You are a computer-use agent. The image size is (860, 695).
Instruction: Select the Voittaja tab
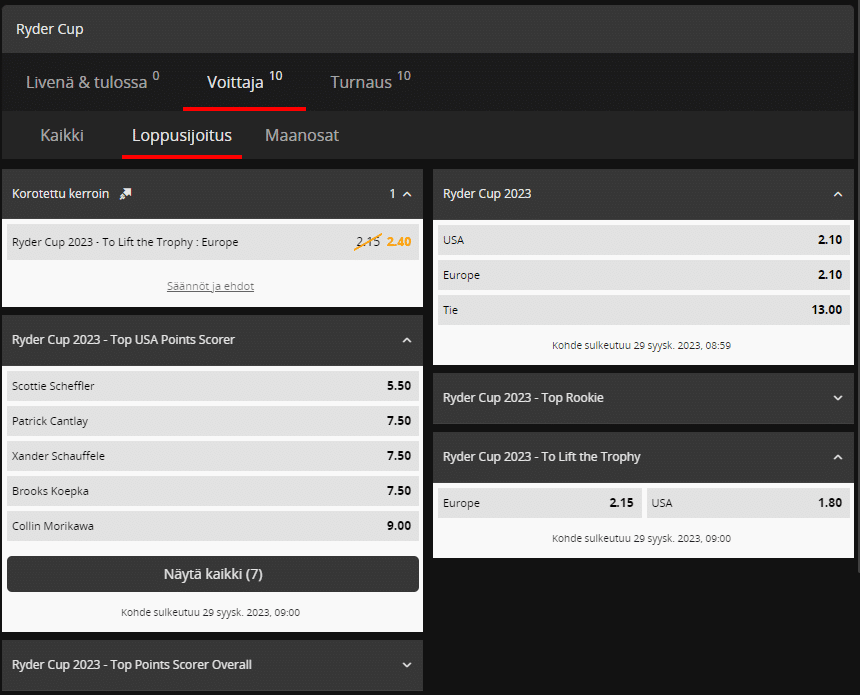tap(244, 82)
